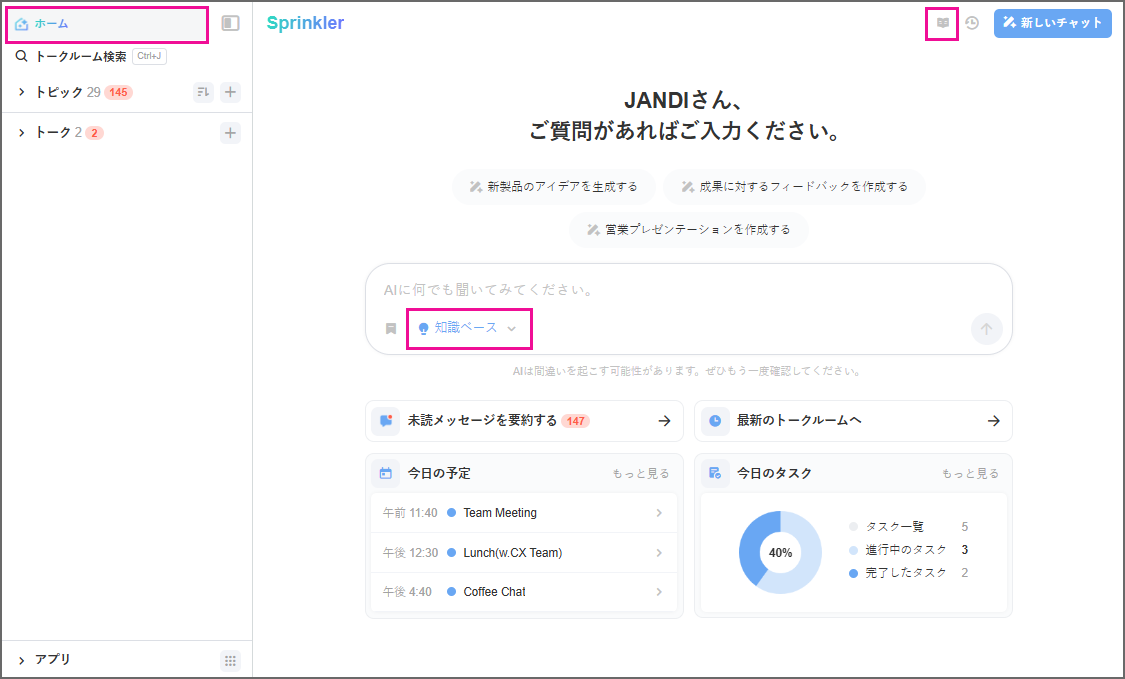The width and height of the screenshot is (1125, 679).
Task: Open 未読メッセージを要約する card
Action: (x=524, y=421)
